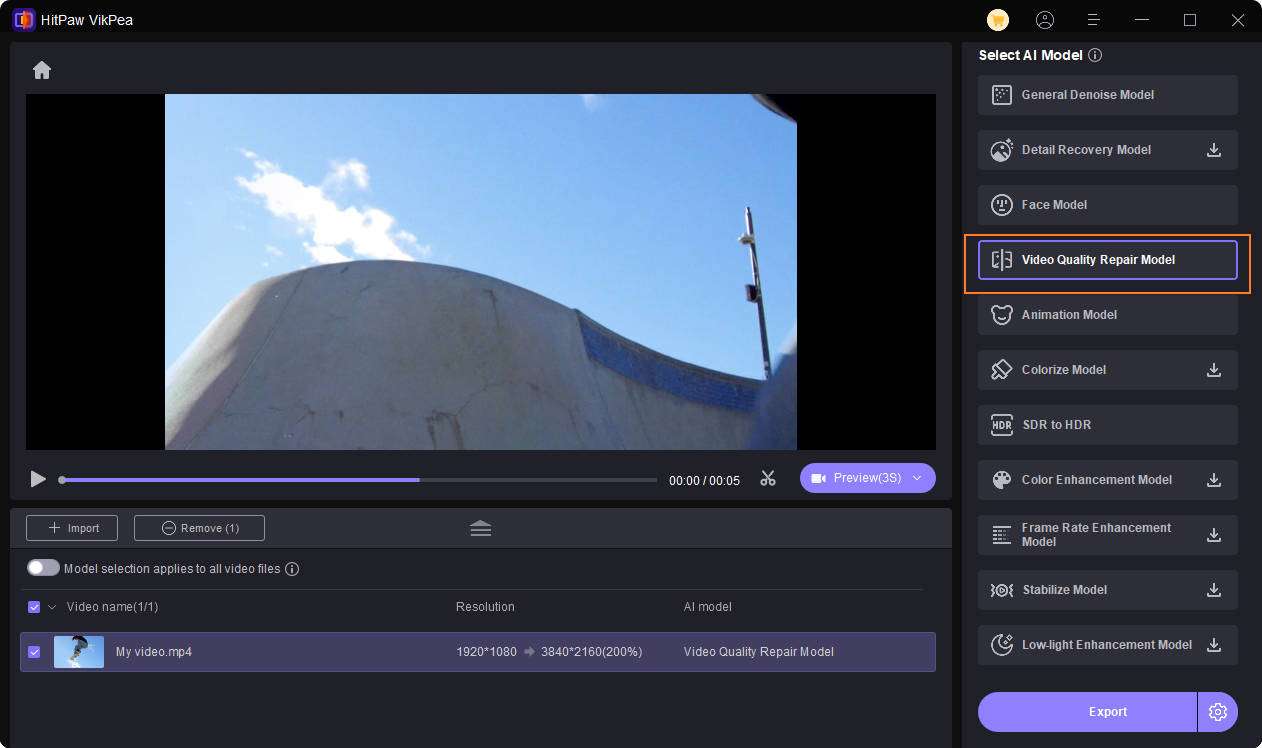Click the 3840*2160(200%) resolution value
Image resolution: width=1262 pixels, height=748 pixels.
[x=591, y=652]
